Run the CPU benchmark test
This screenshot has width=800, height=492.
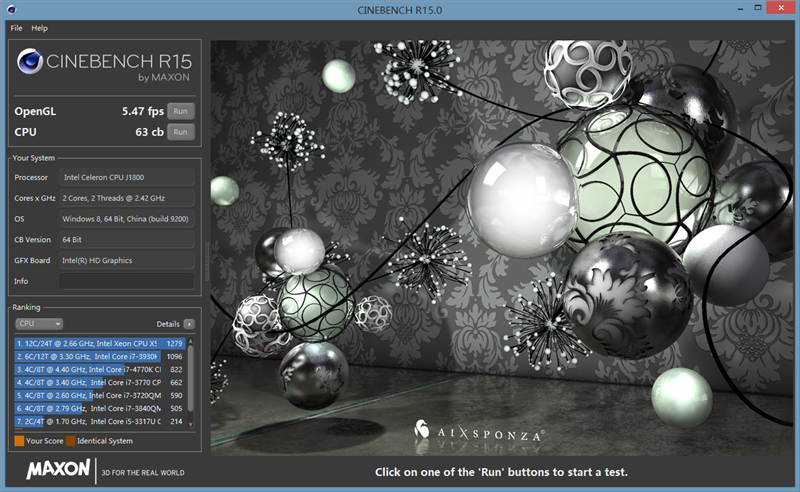click(x=180, y=132)
